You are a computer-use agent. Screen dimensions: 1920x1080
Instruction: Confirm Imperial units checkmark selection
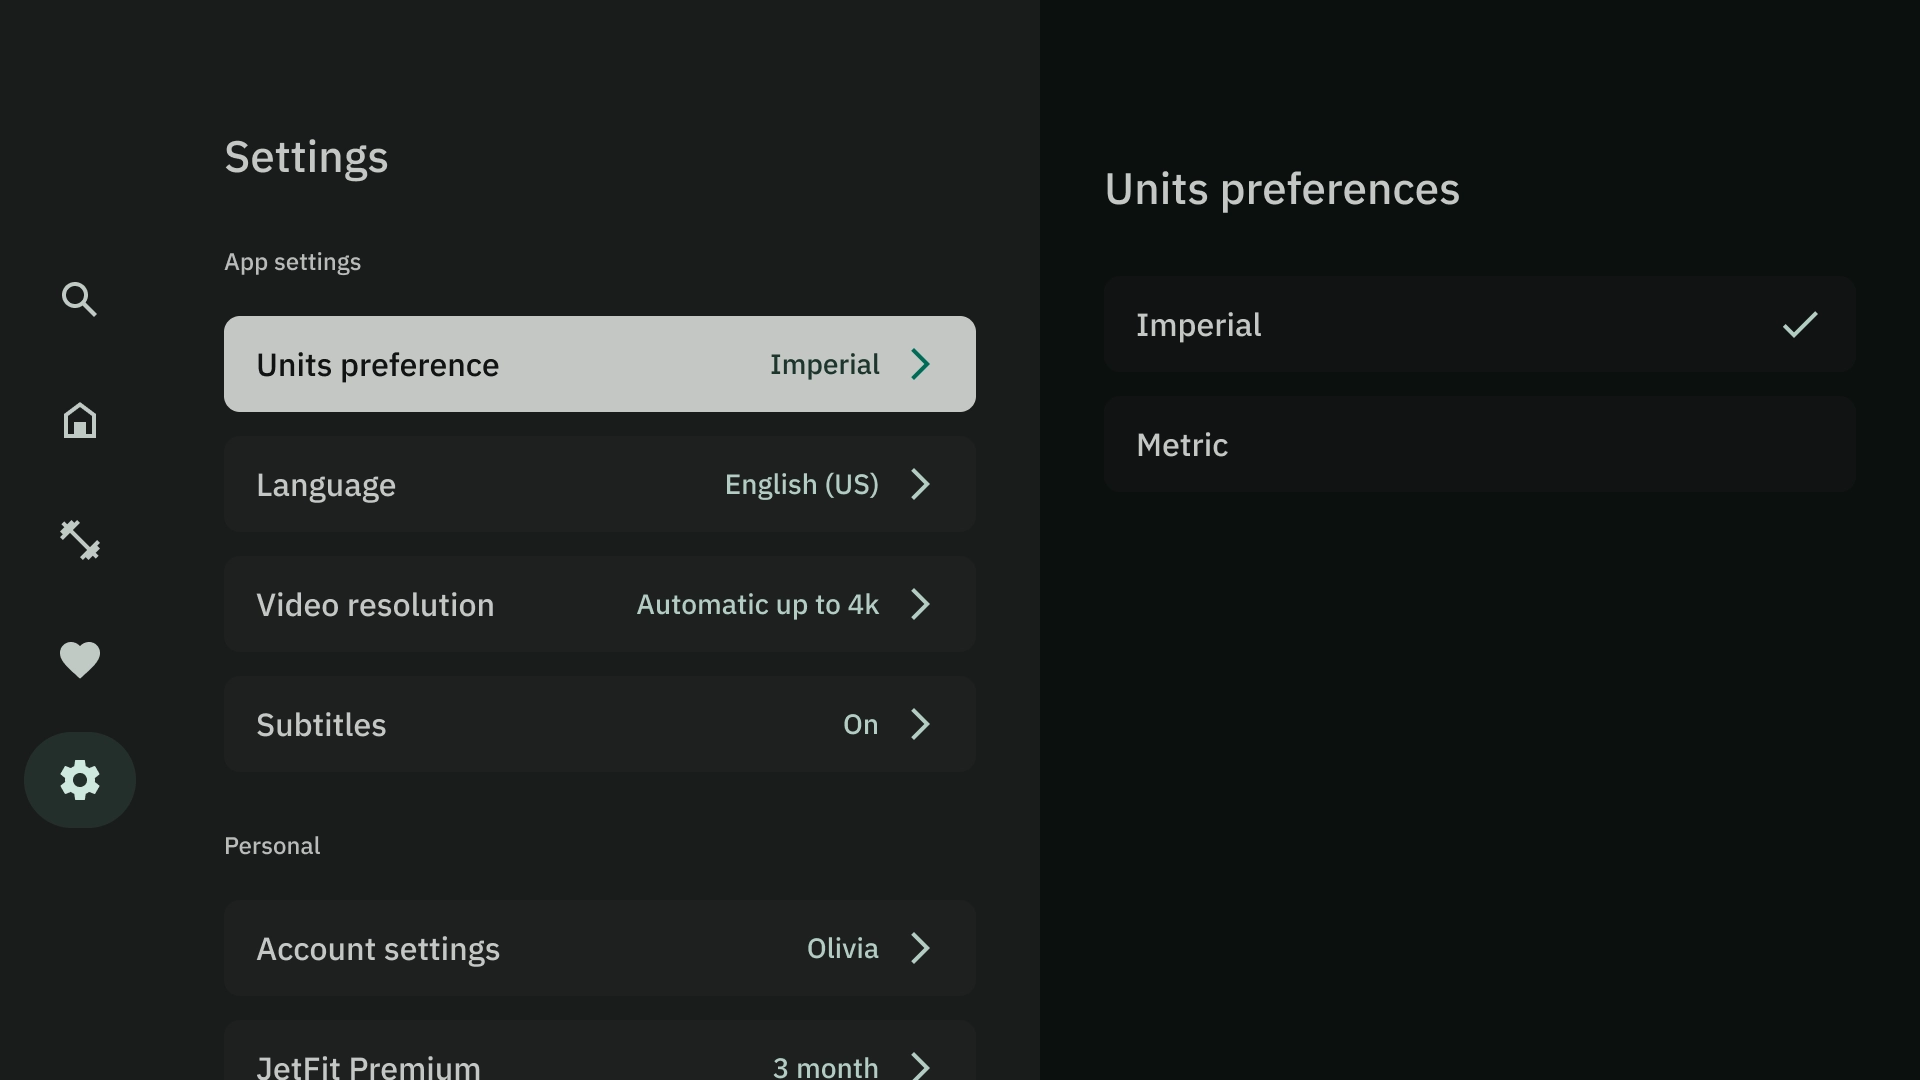[1800, 324]
